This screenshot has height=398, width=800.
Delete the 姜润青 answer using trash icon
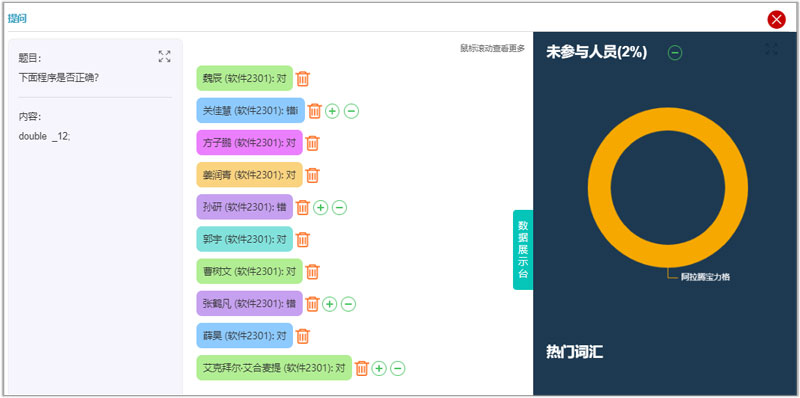tap(313, 175)
